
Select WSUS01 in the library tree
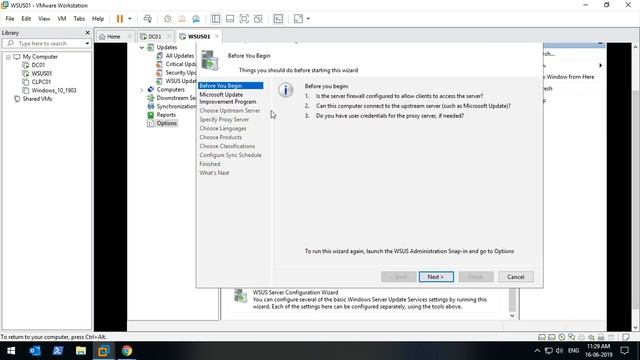coord(42,73)
